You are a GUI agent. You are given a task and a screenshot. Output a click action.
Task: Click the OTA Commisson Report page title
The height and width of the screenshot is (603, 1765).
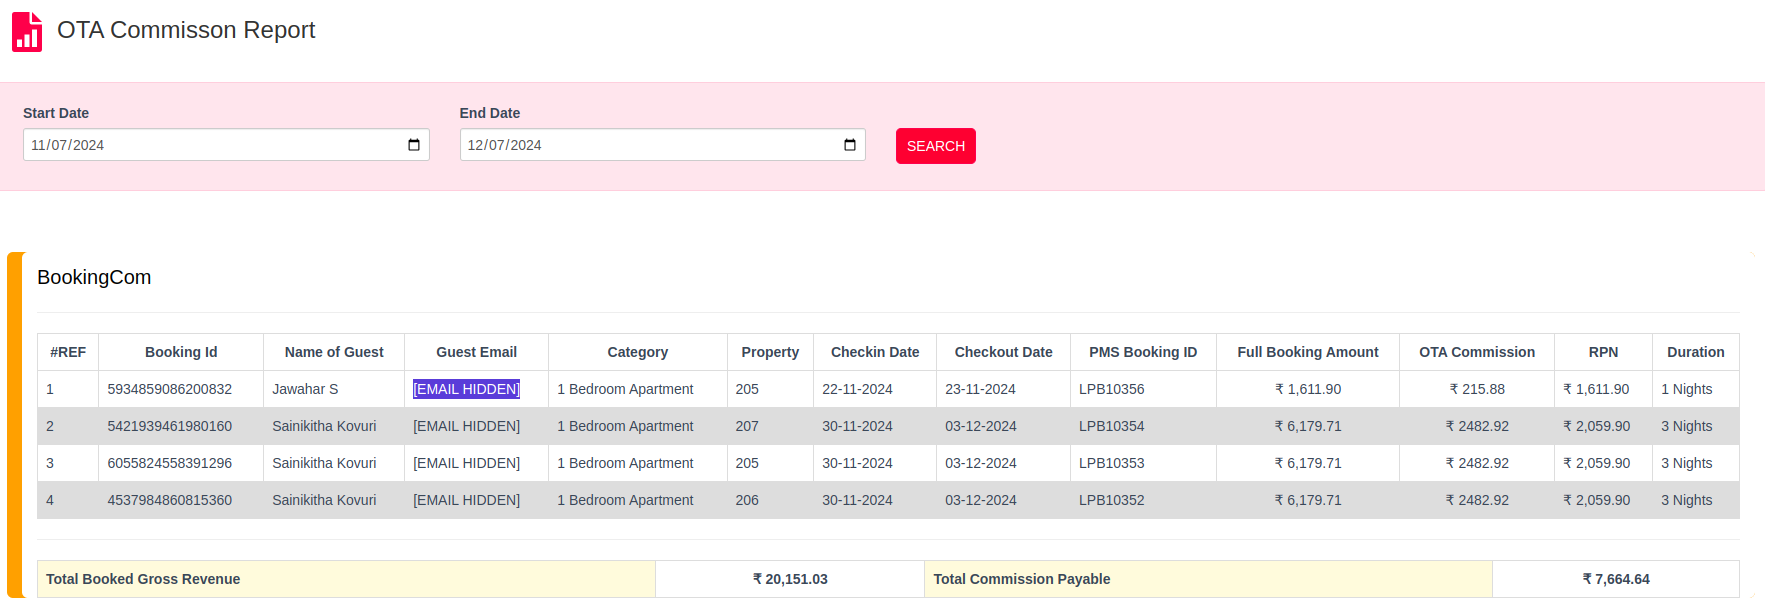(186, 30)
